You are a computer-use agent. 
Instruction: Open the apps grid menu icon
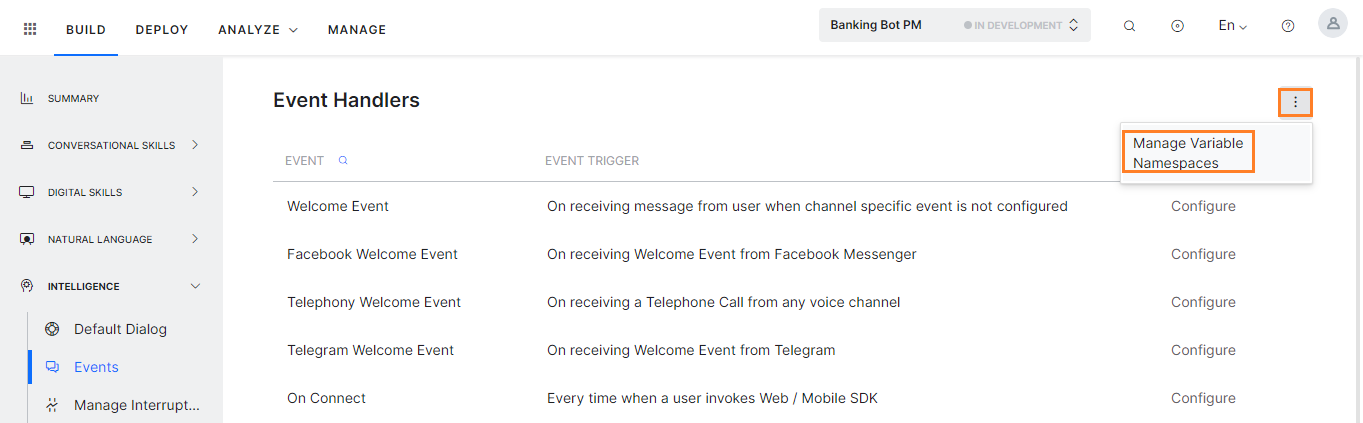pos(30,29)
